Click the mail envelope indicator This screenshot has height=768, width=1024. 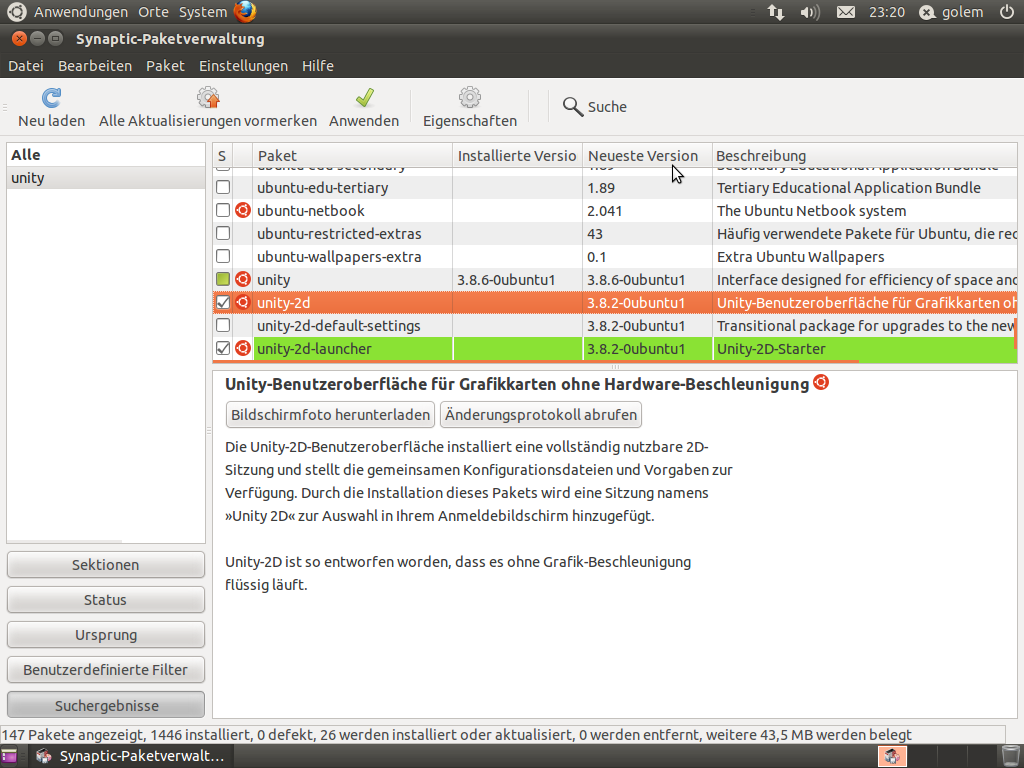tap(846, 12)
